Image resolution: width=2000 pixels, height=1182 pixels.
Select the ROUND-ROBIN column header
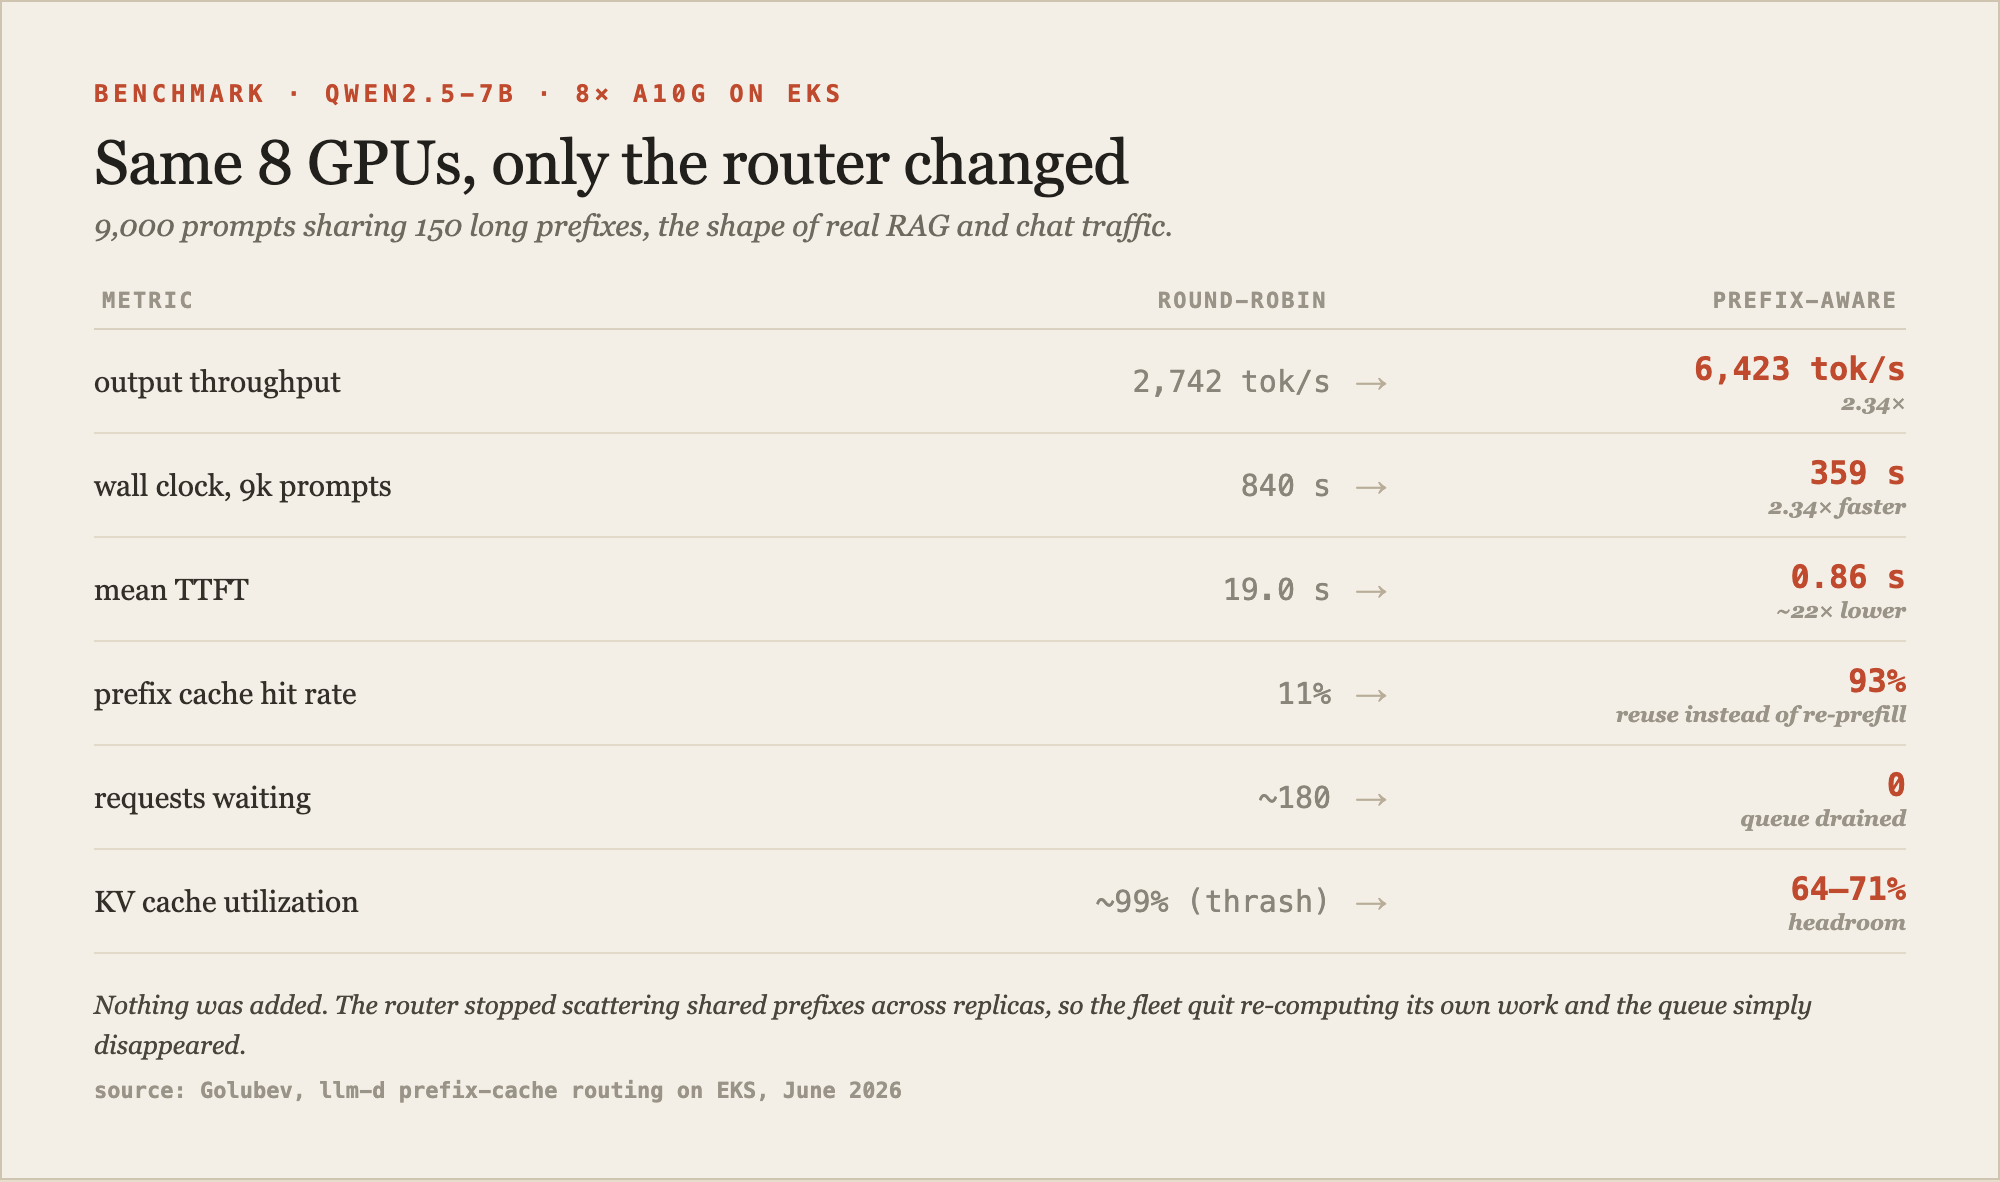click(1242, 300)
